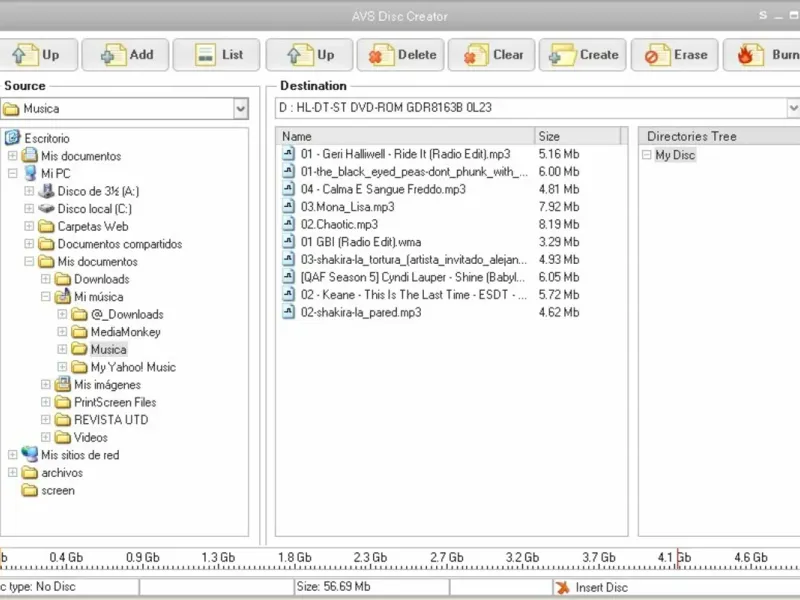Select Escritorio in the source tree

pos(47,138)
